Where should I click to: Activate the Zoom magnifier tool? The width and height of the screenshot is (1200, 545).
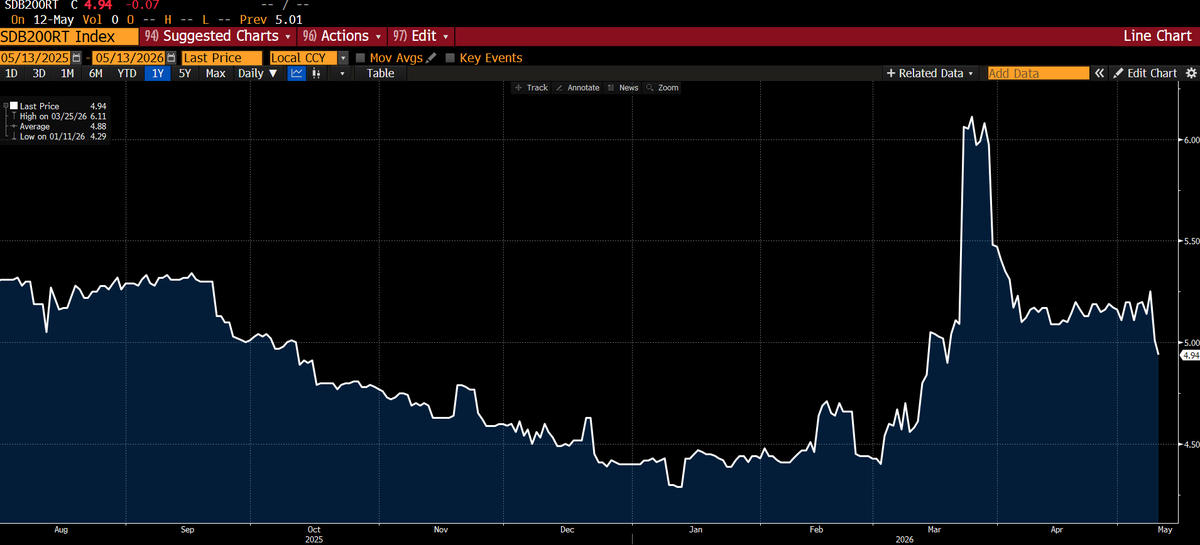pos(662,88)
